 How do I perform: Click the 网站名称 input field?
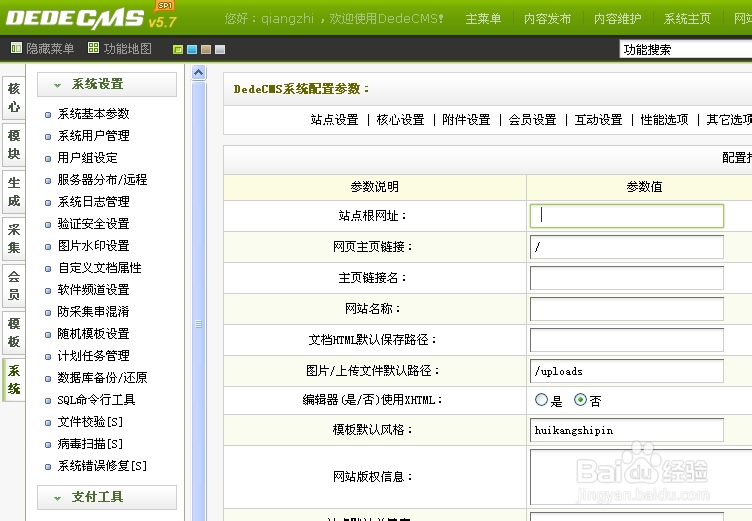[627, 309]
